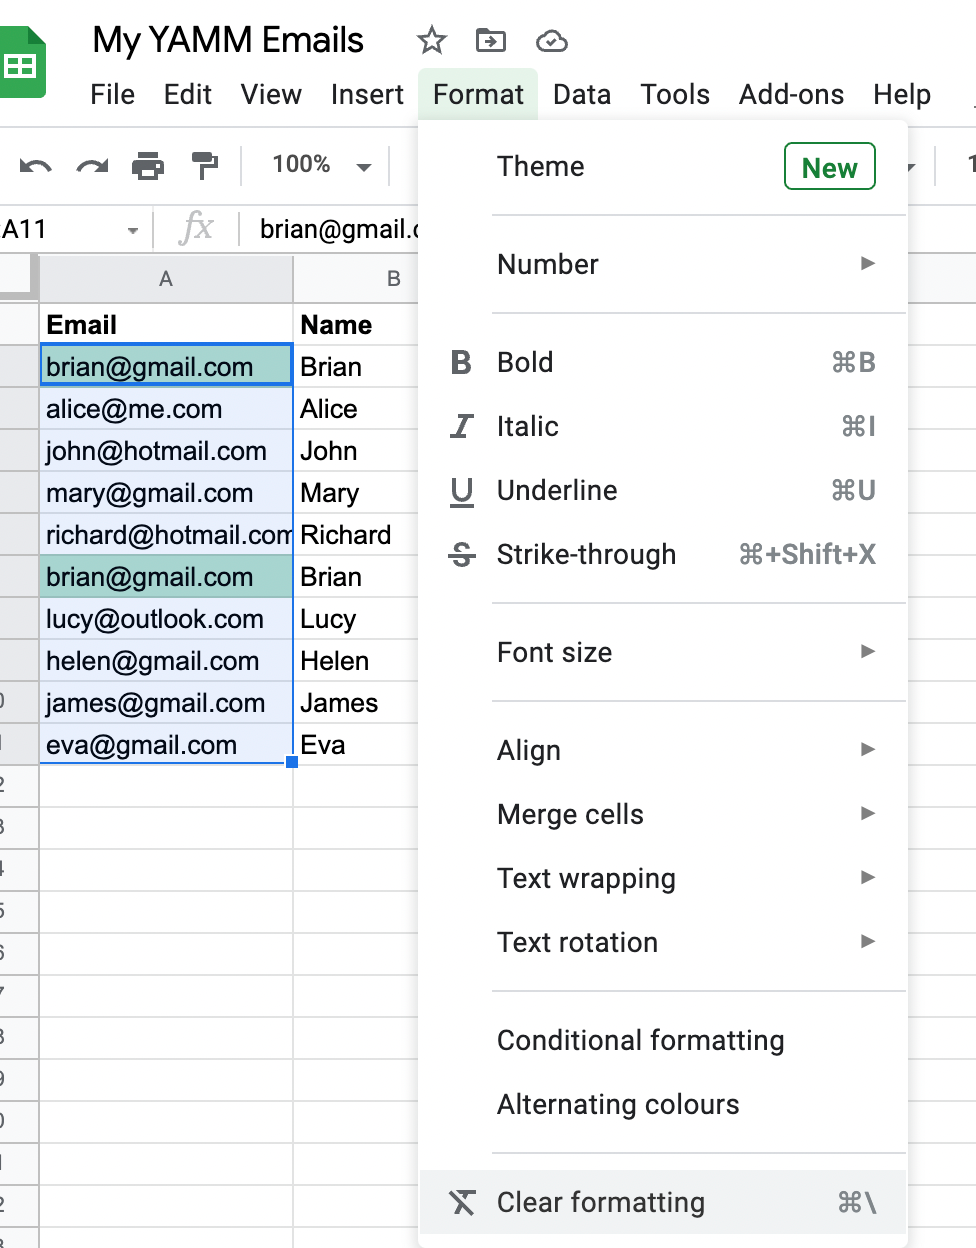Open Print via the printer icon
Image resolution: width=976 pixels, height=1248 pixels.
[147, 166]
